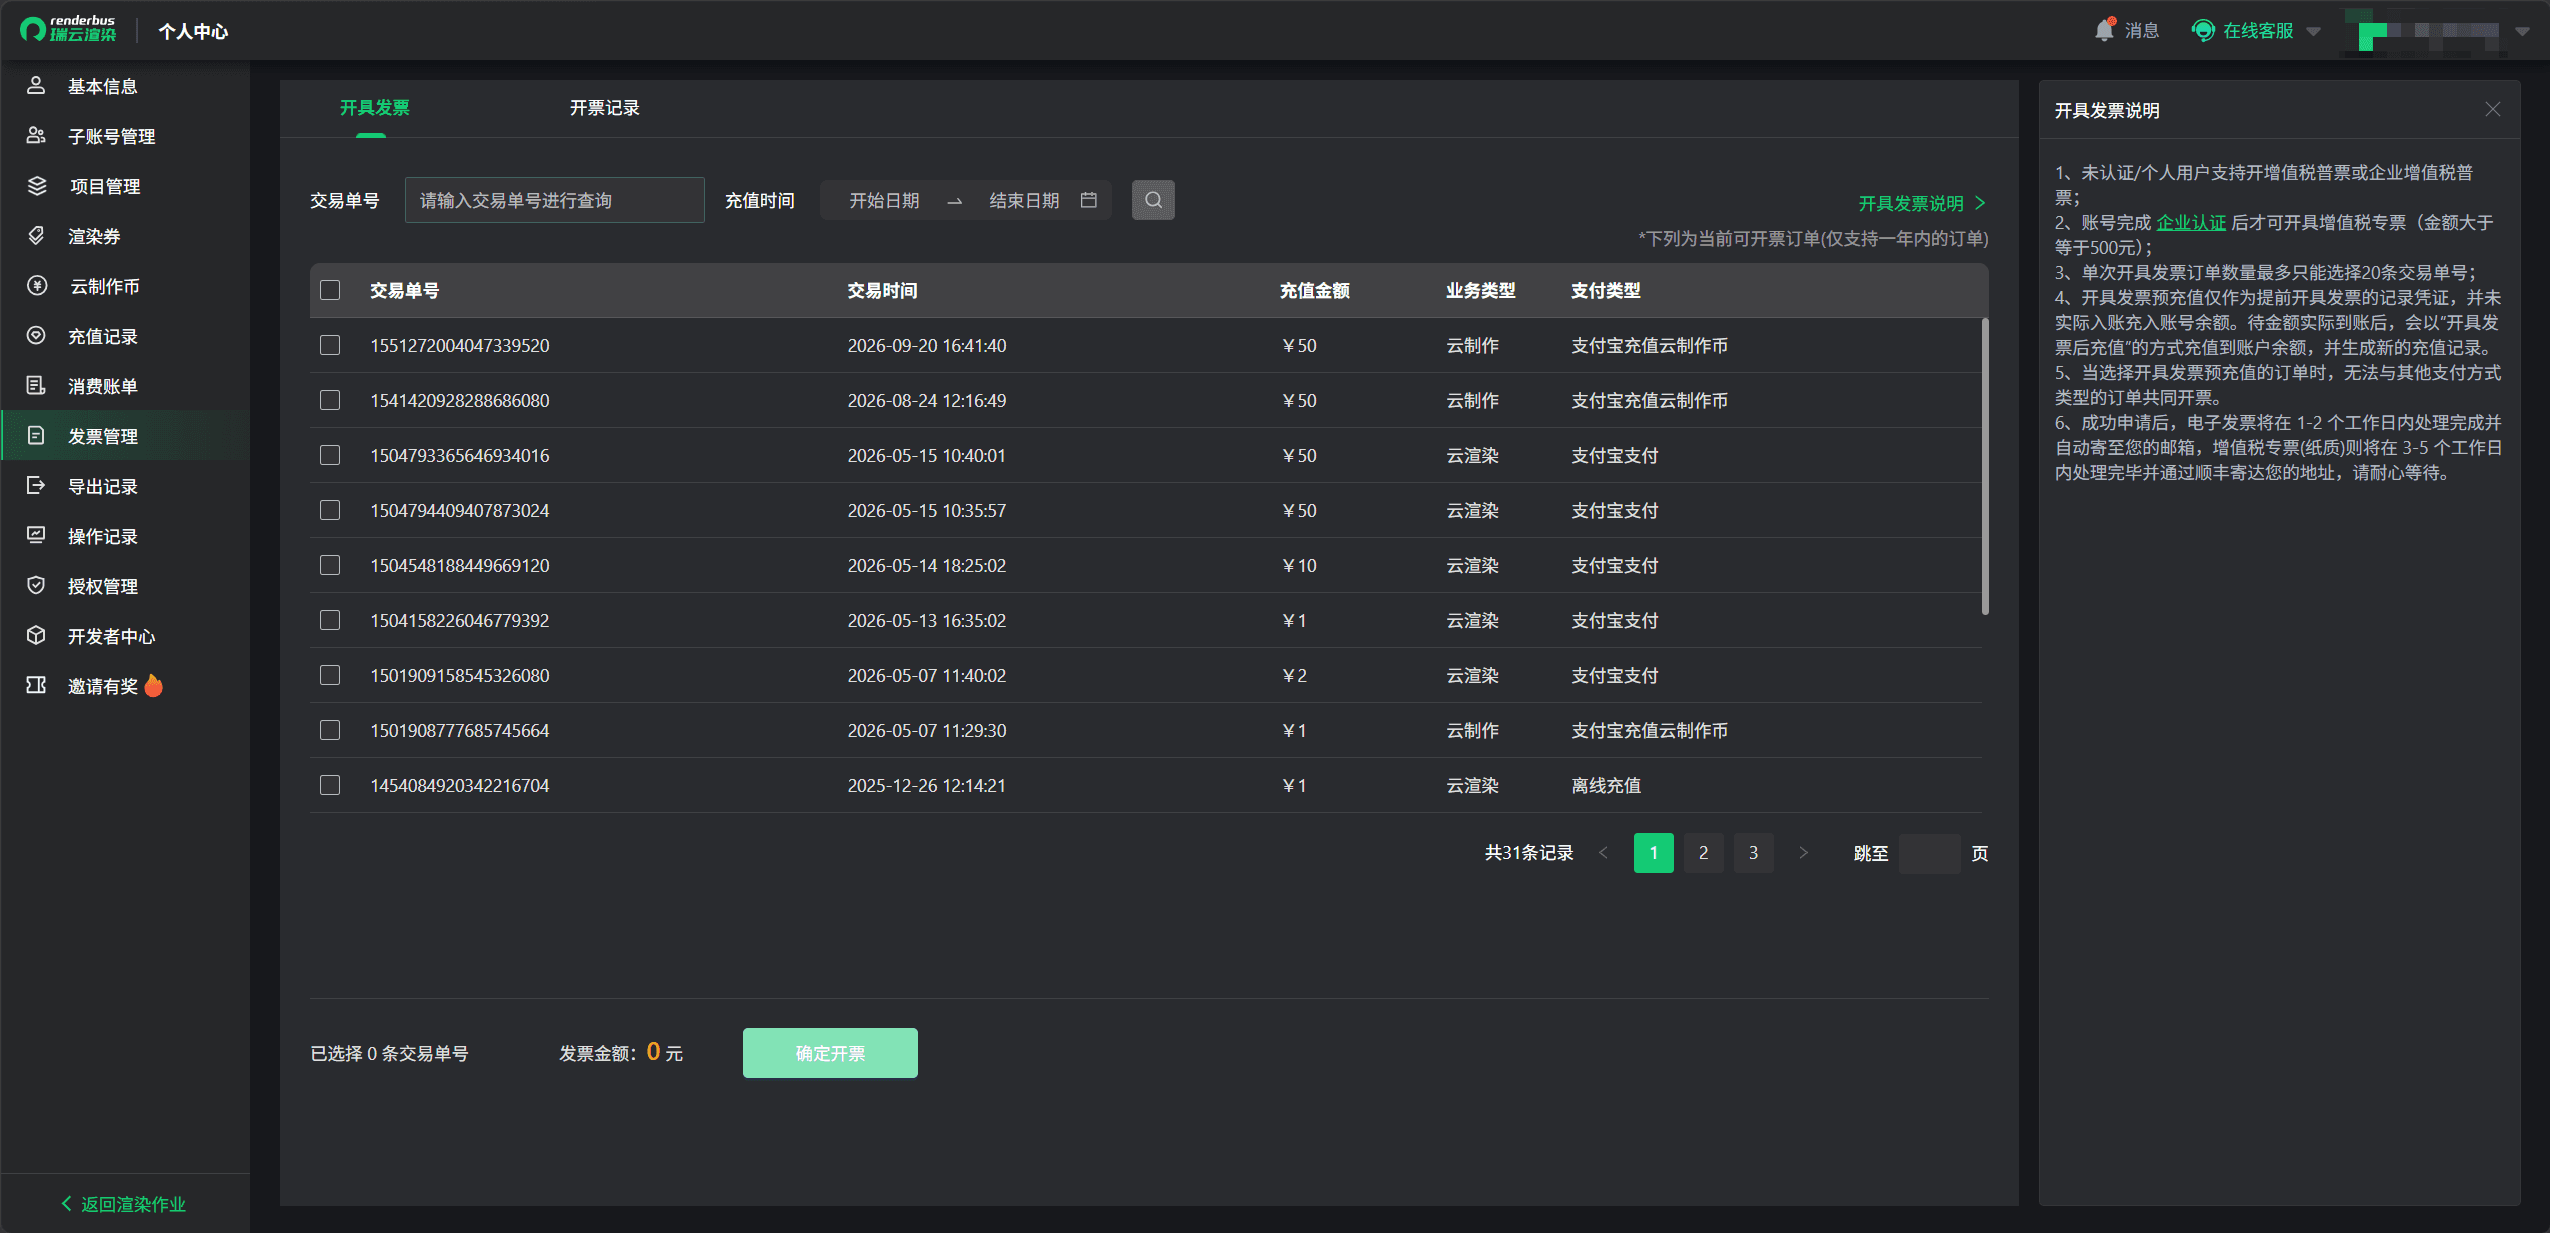
Task: Click the message bell icon
Action: pos(2104,30)
